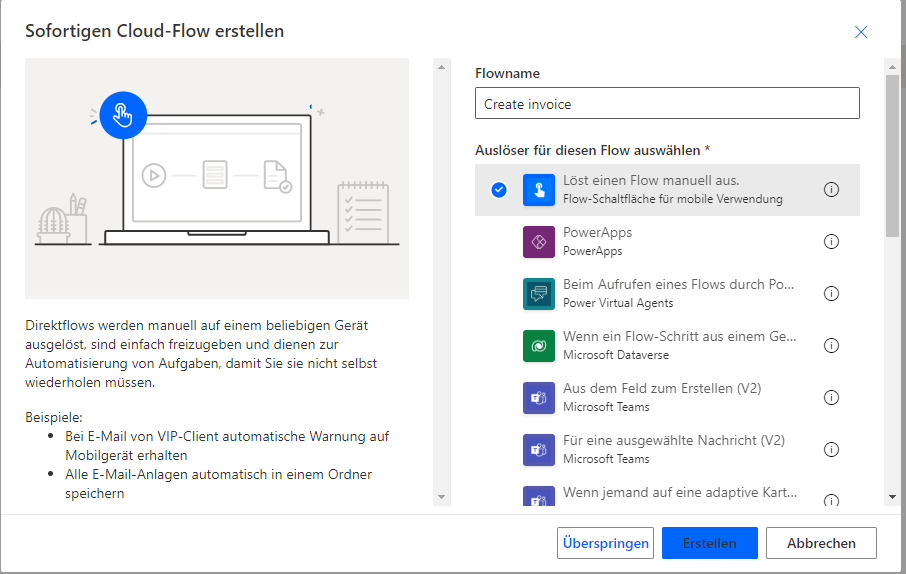Screen dimensions: 906x574
Task: Click the 'Flowname' label
Action: click(507, 73)
